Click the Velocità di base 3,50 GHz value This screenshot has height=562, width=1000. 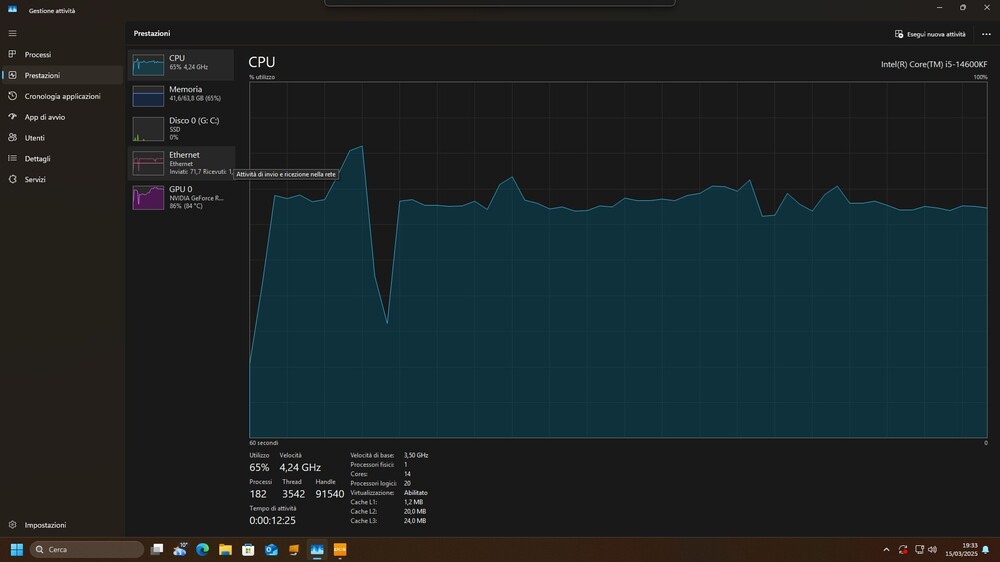click(416, 455)
